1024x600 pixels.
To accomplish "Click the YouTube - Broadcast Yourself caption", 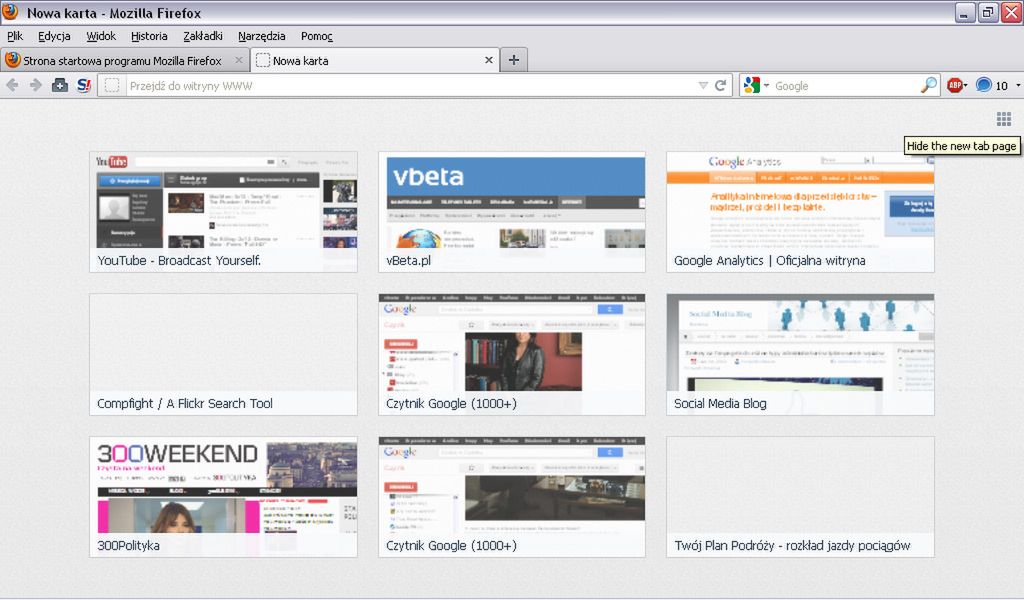I will click(x=179, y=261).
